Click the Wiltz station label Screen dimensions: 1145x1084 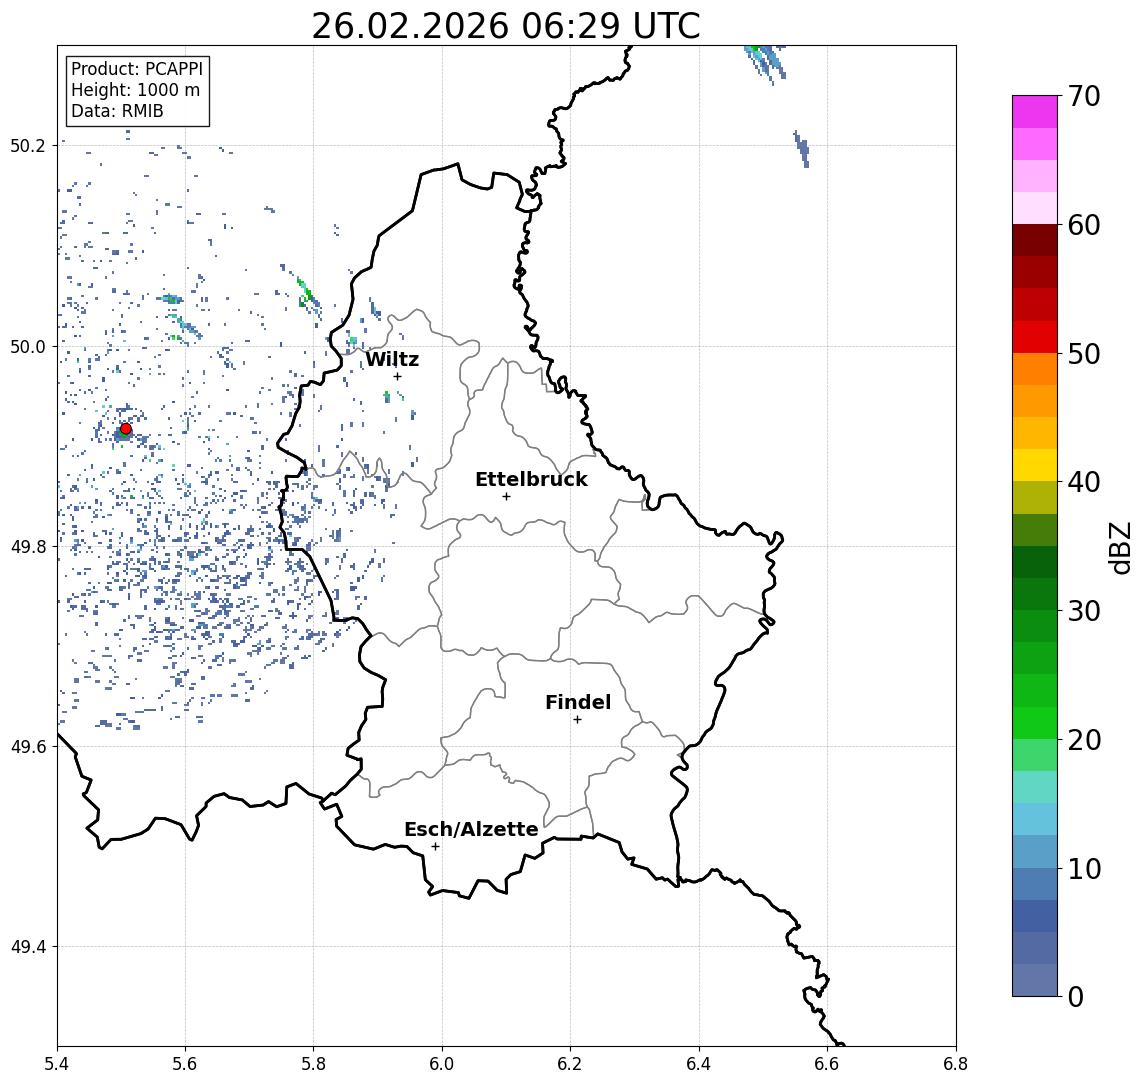392,359
